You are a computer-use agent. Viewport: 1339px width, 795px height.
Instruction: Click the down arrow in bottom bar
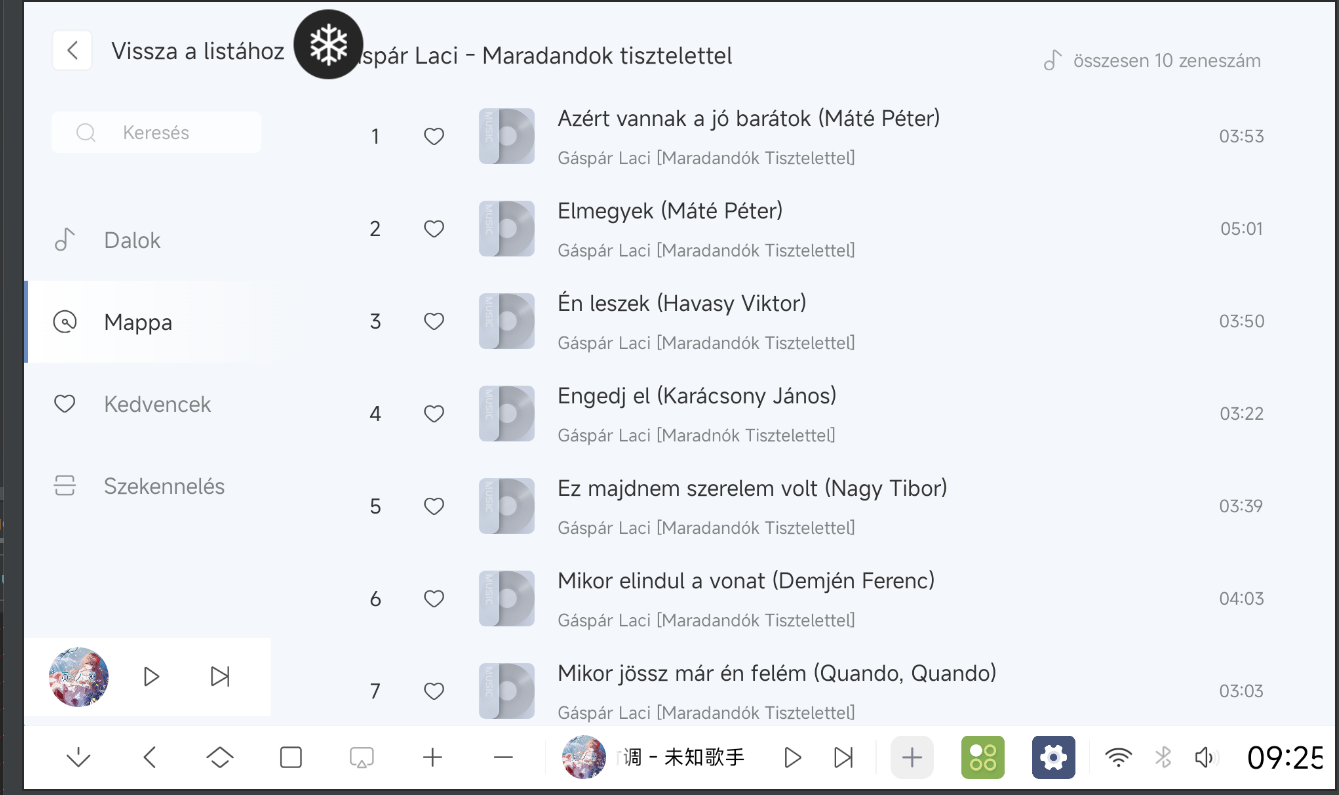click(78, 758)
